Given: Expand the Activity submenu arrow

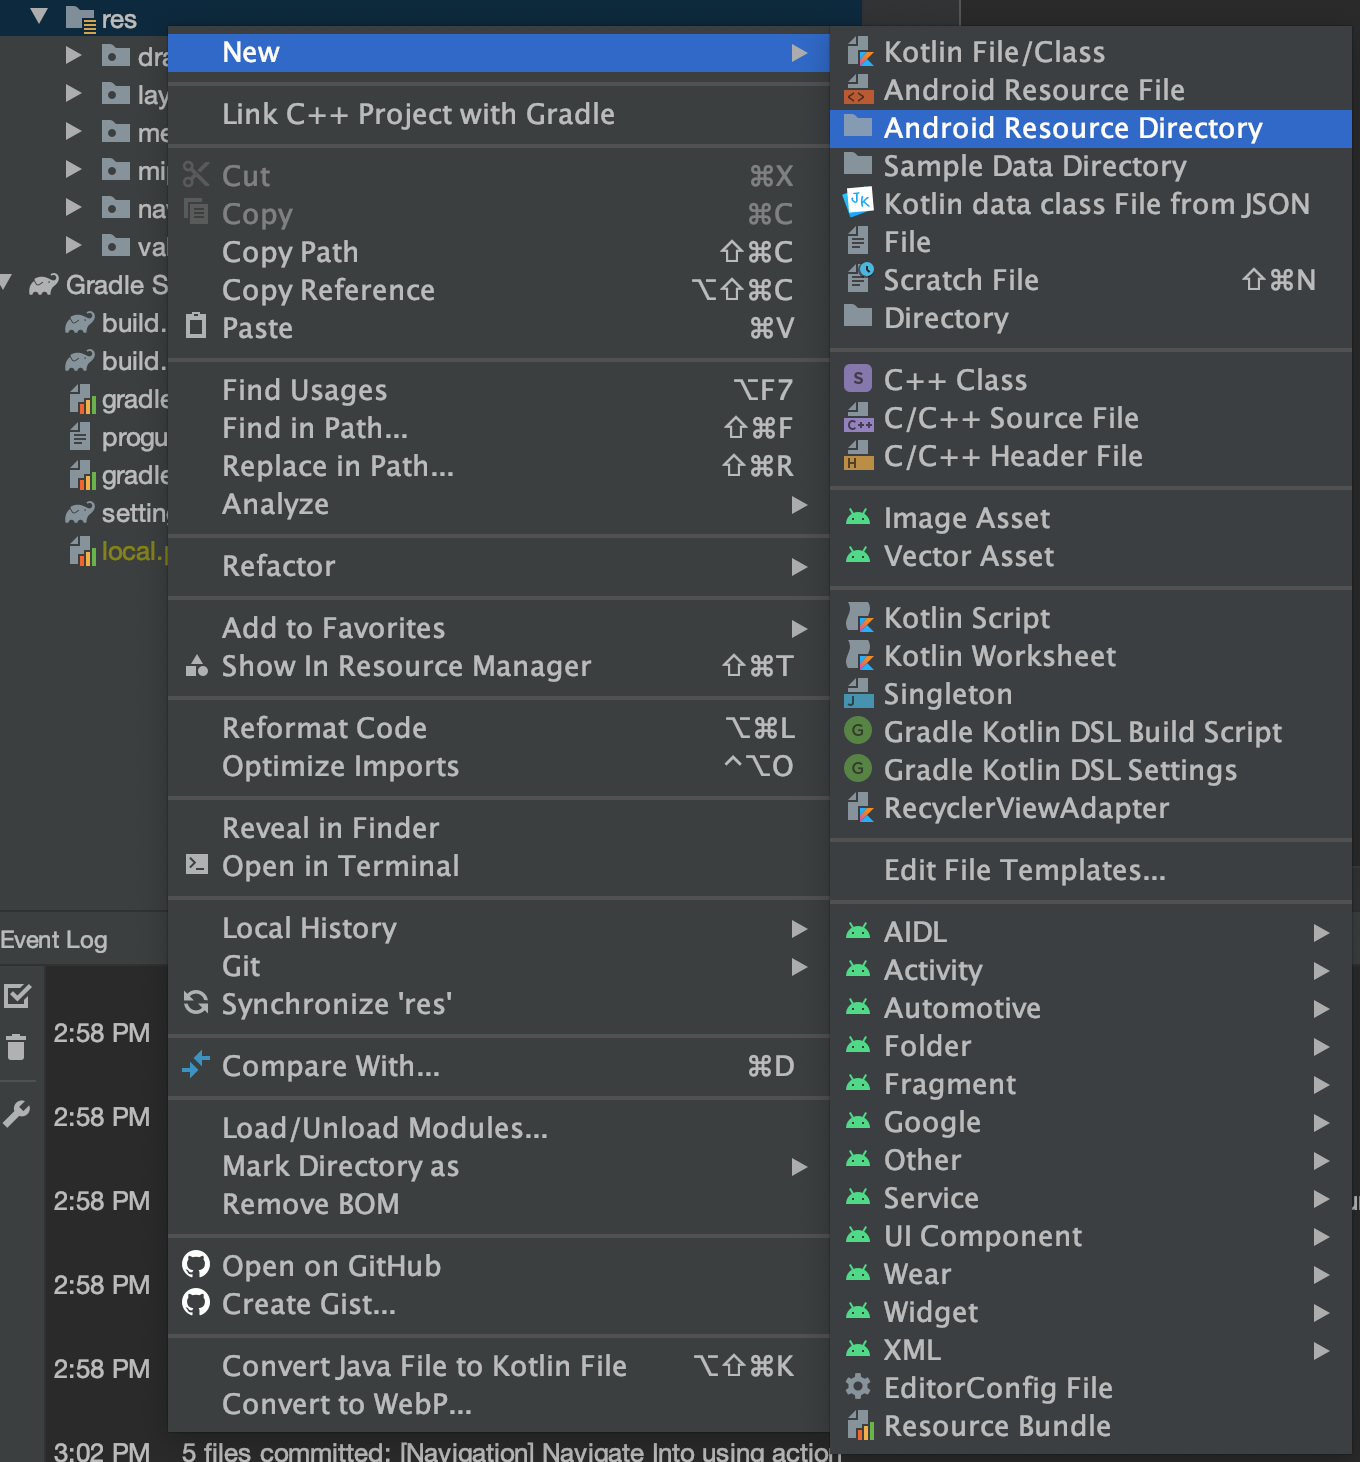Looking at the screenshot, I should pos(1321,970).
